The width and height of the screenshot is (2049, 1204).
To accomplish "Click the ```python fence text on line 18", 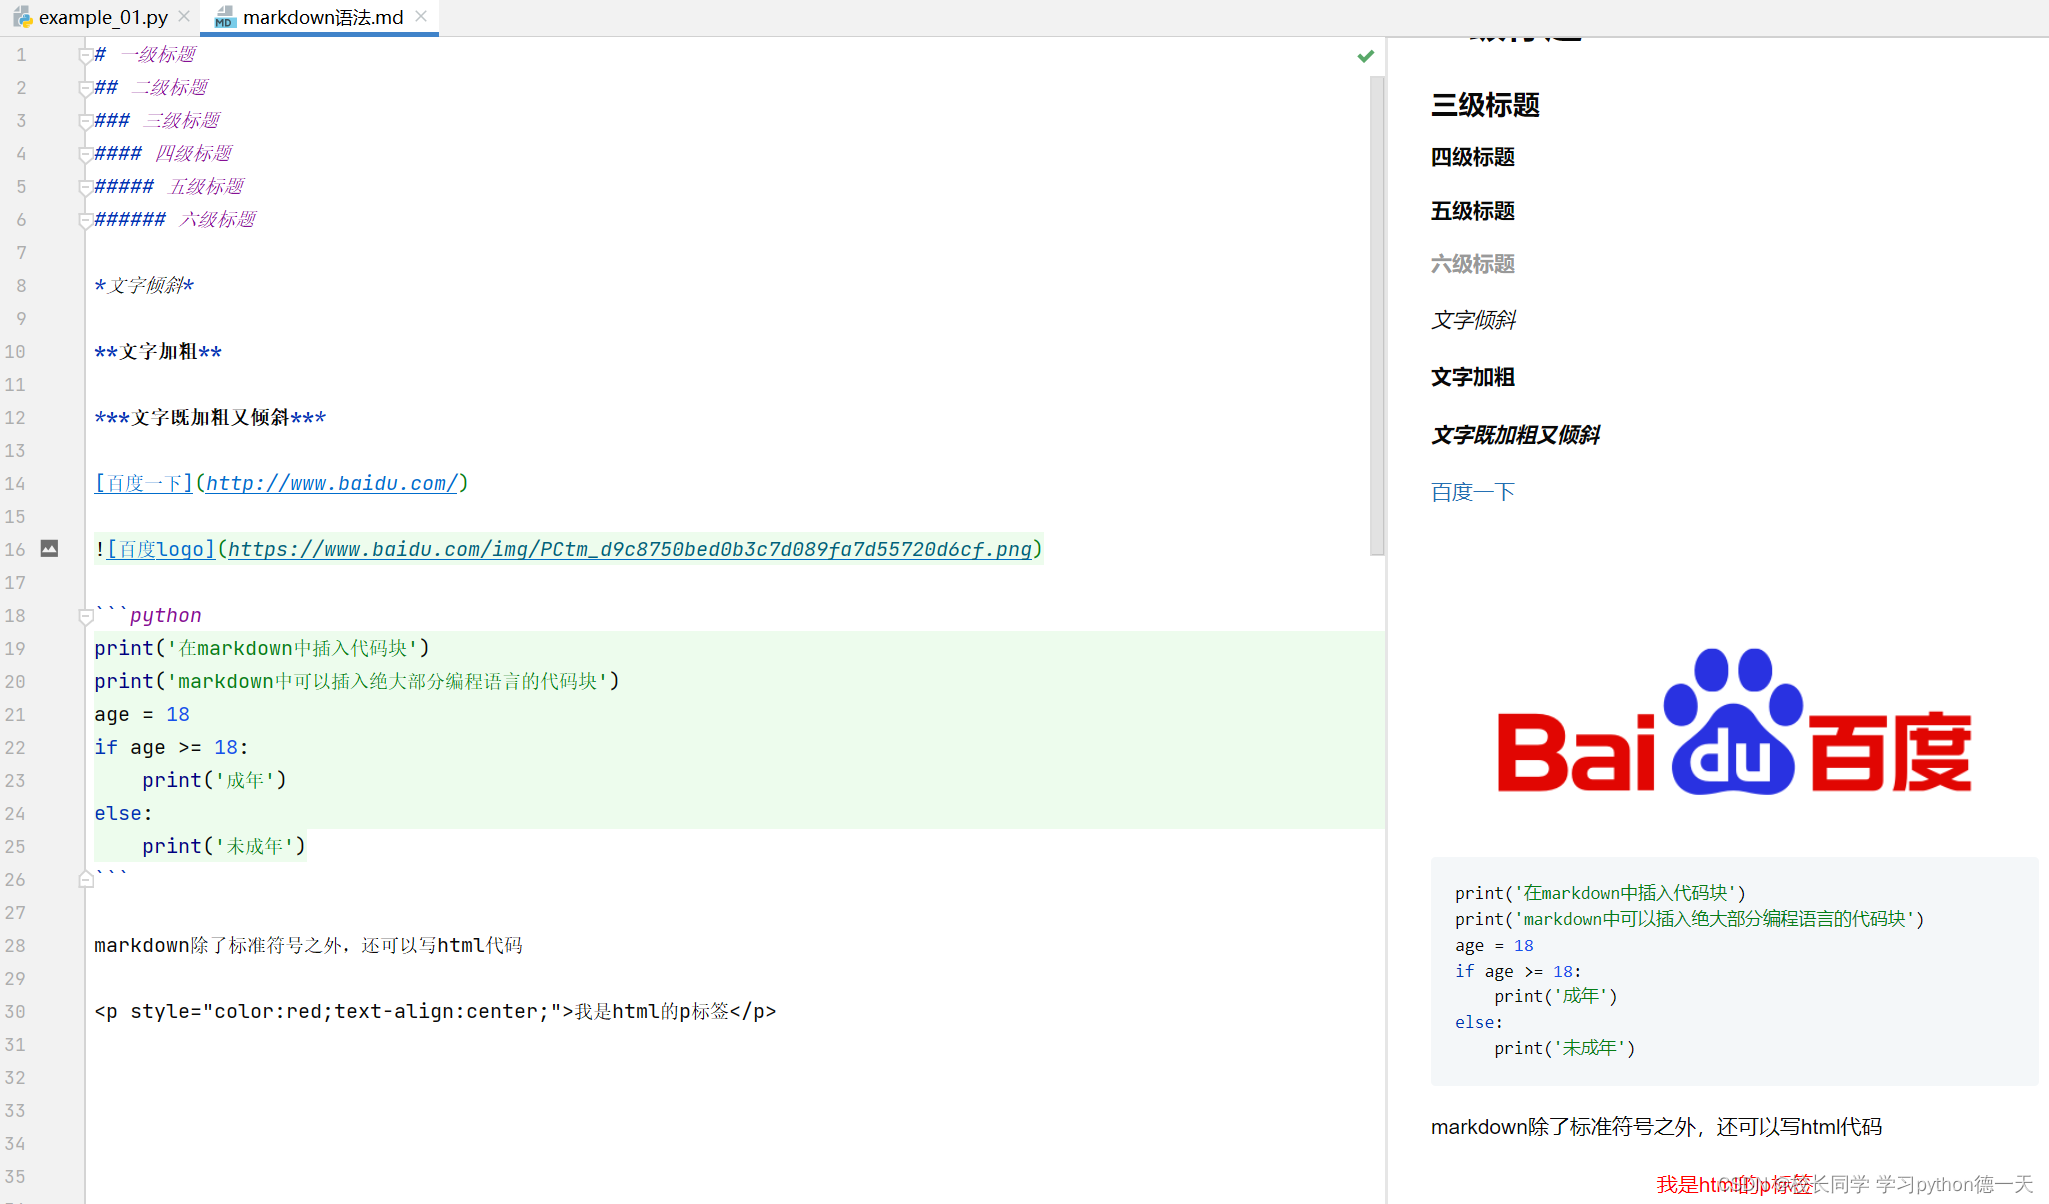I will coord(148,615).
